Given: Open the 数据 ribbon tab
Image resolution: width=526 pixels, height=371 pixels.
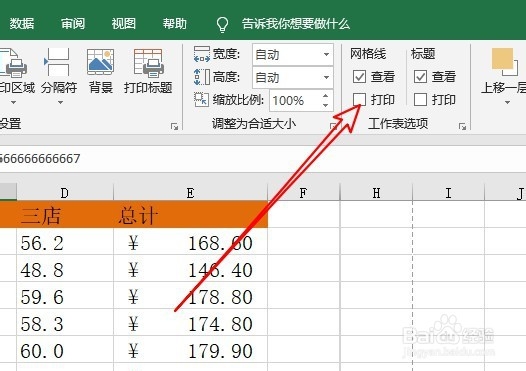Looking at the screenshot, I should click(x=21, y=24).
